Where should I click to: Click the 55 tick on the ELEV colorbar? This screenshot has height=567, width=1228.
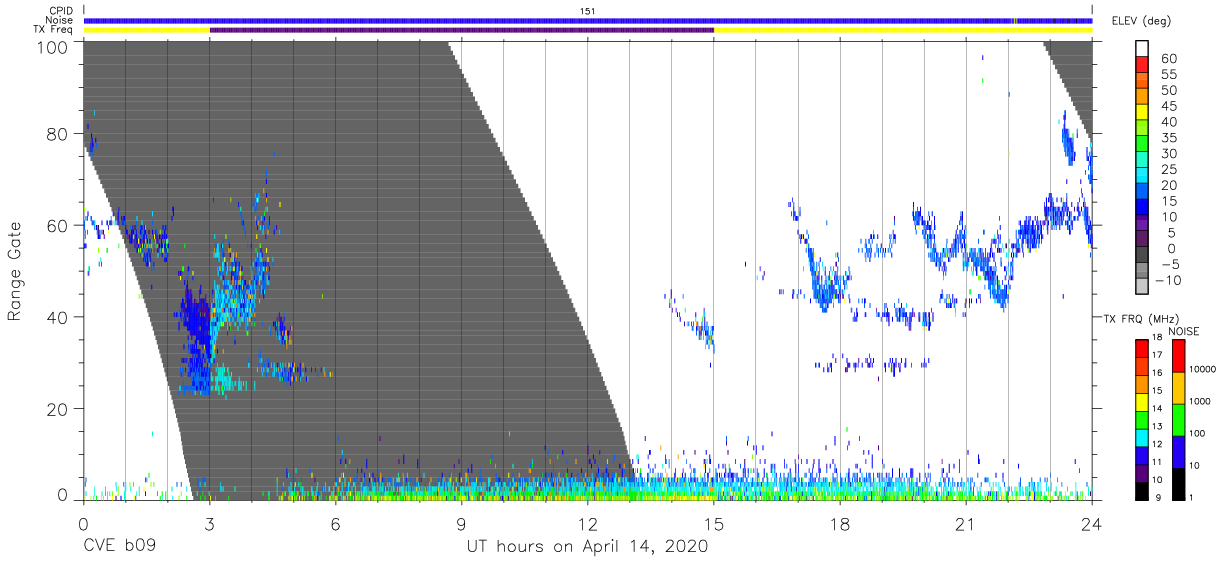click(x=1168, y=74)
